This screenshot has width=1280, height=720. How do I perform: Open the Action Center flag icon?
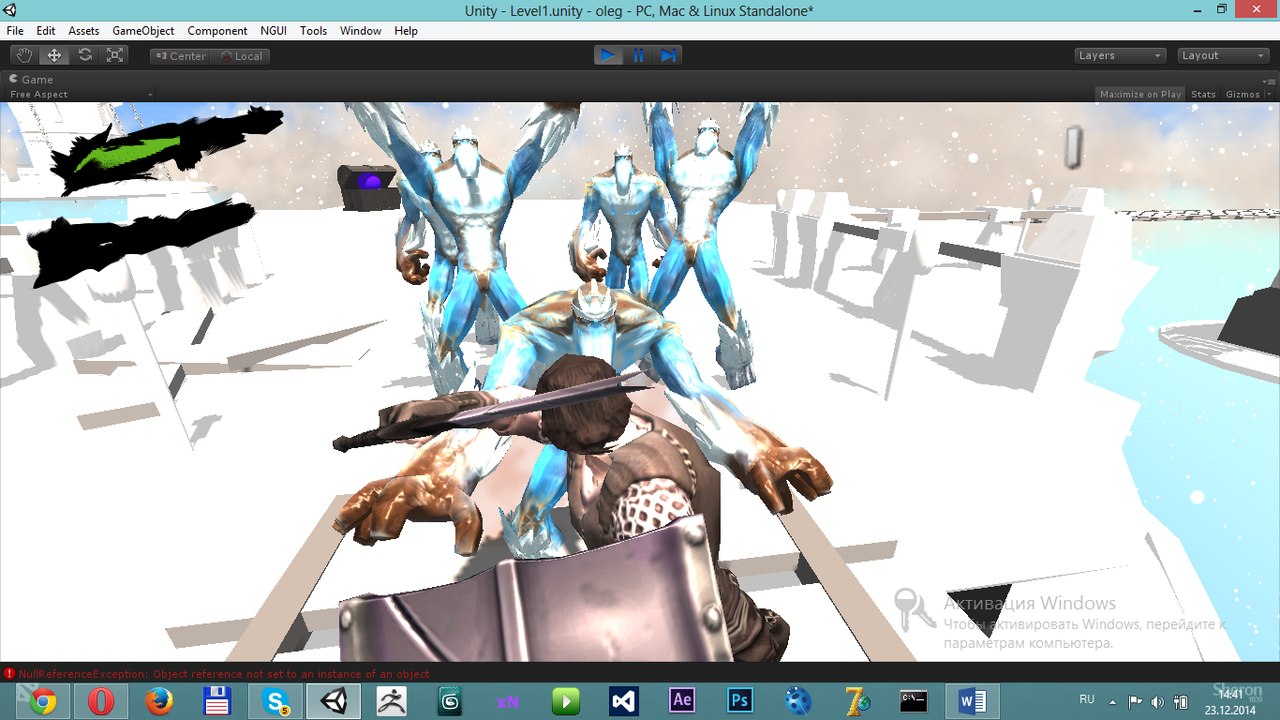pos(1136,701)
